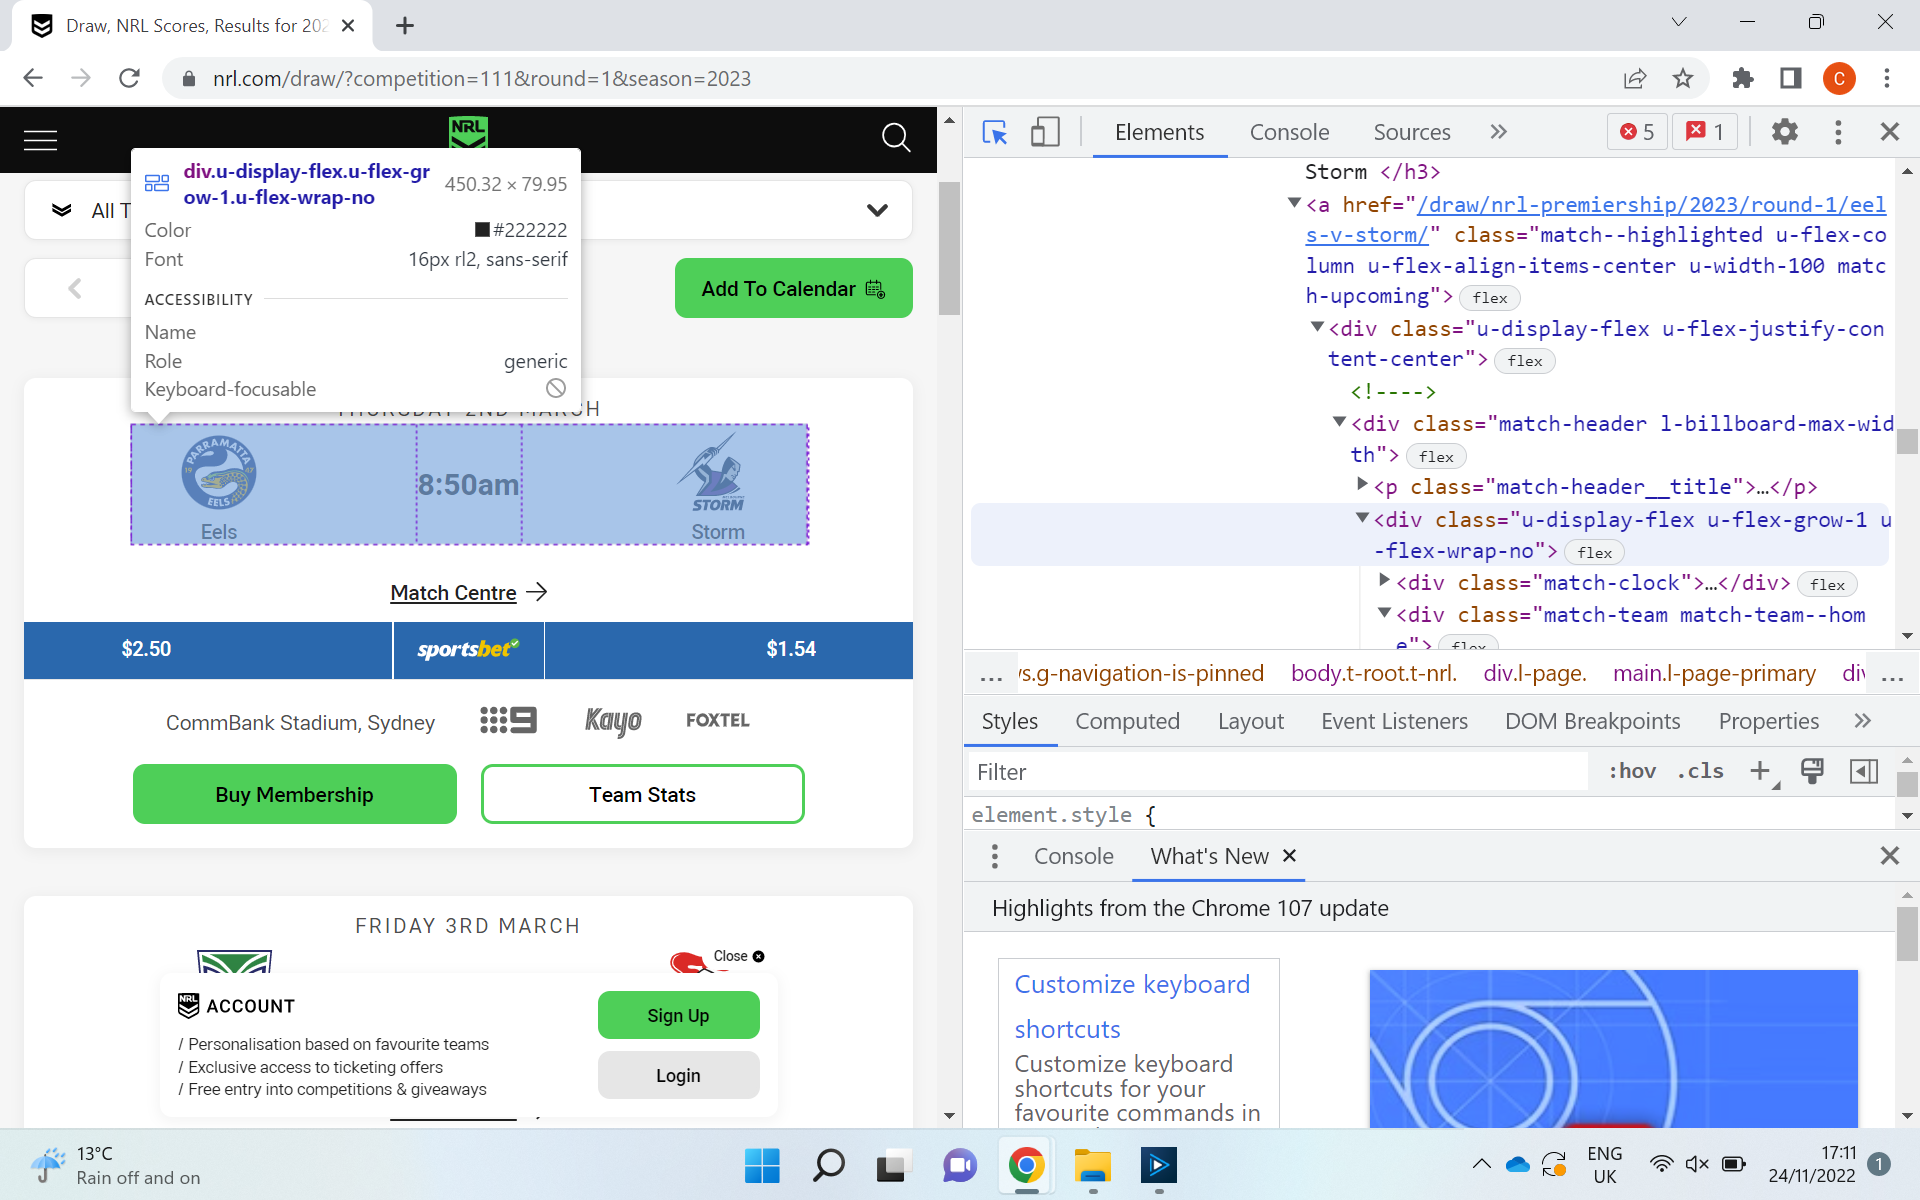Expand the match-header__title paragraph node
1920x1200 pixels.
pyautogui.click(x=1362, y=485)
